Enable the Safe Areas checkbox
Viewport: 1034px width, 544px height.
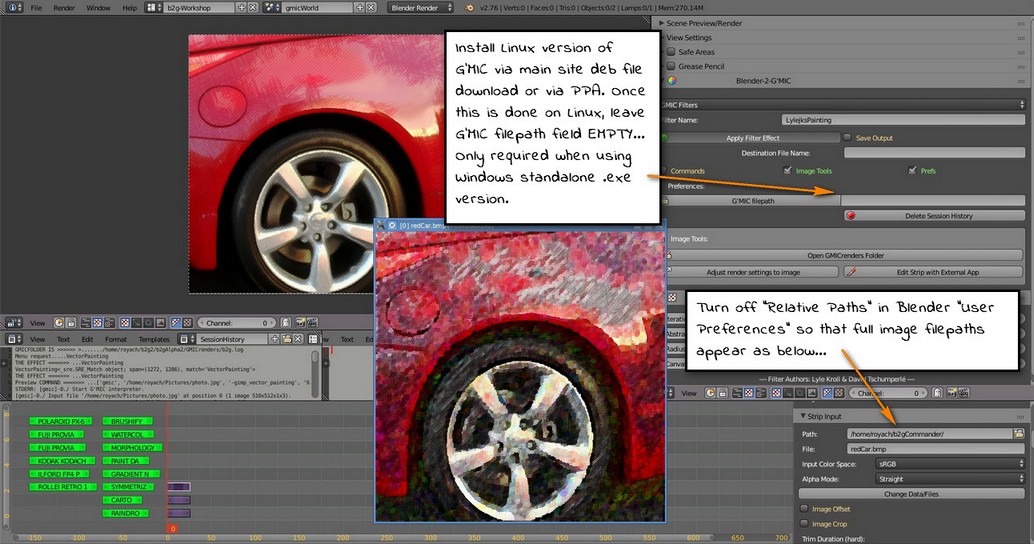671,51
